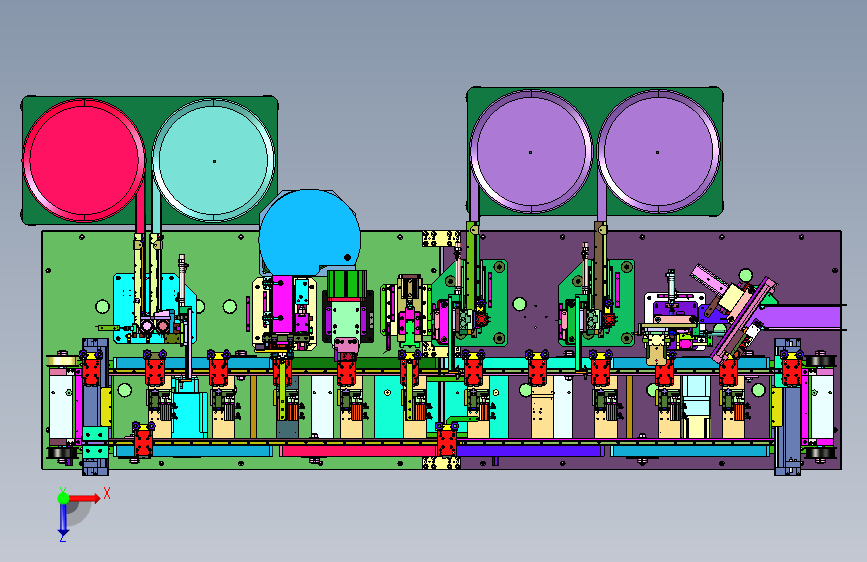Pick the left purple bowl feeder
The height and width of the screenshot is (562, 867).
click(531, 152)
